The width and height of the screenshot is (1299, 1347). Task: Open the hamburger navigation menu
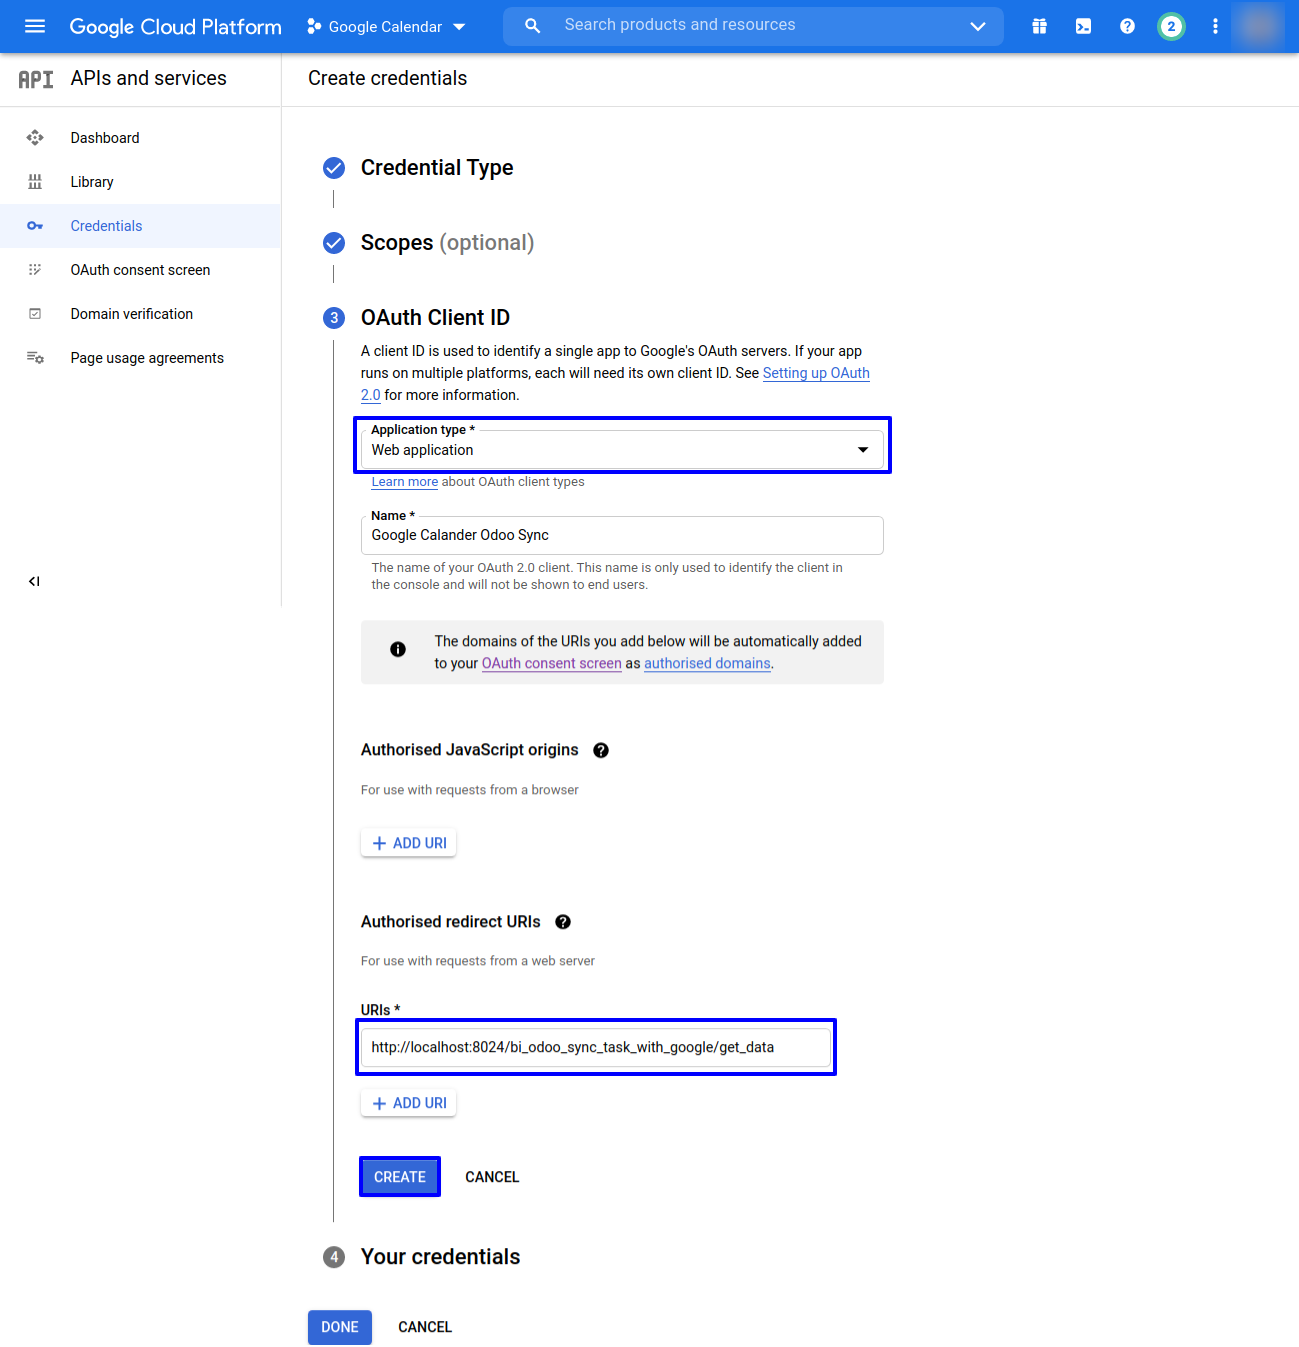(35, 26)
